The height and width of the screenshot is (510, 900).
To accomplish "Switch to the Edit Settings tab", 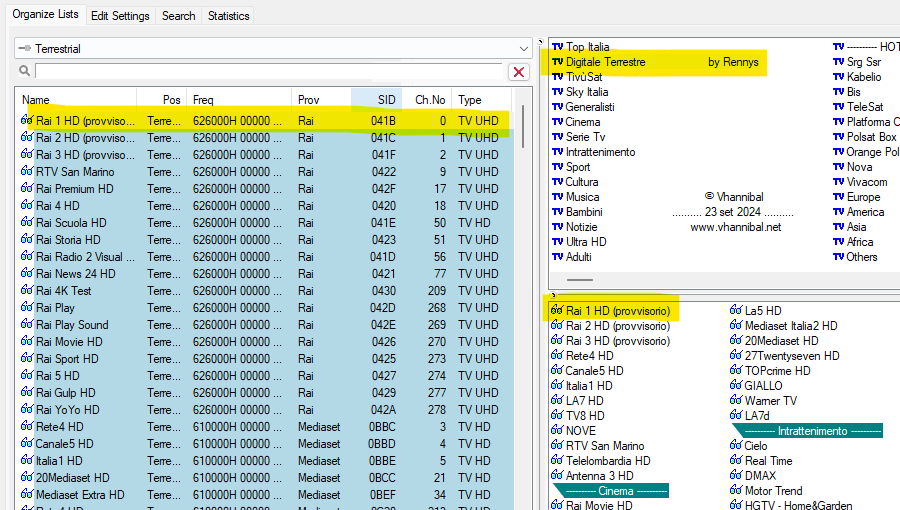I will pos(120,16).
